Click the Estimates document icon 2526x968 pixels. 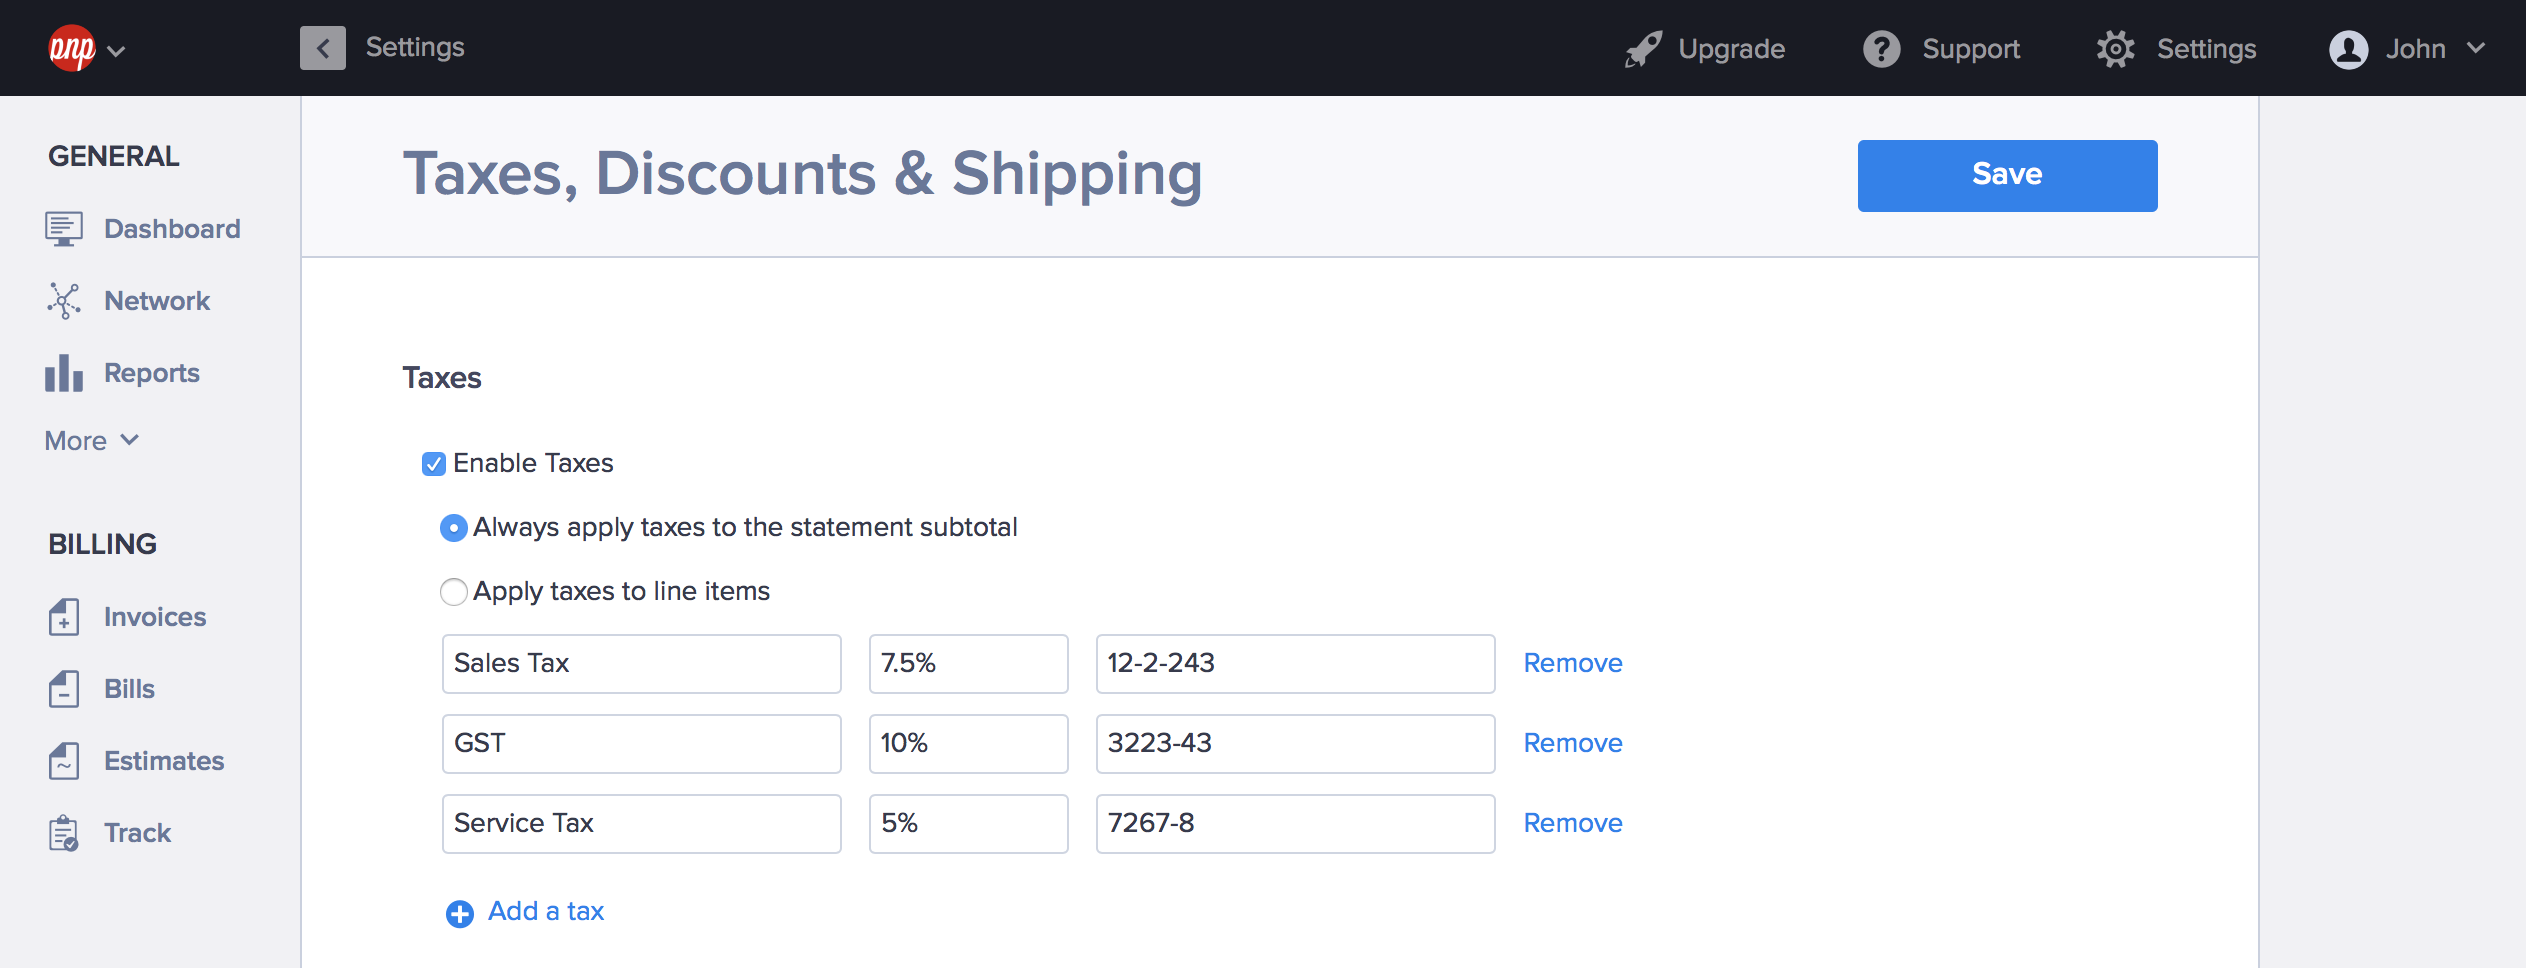coord(63,761)
